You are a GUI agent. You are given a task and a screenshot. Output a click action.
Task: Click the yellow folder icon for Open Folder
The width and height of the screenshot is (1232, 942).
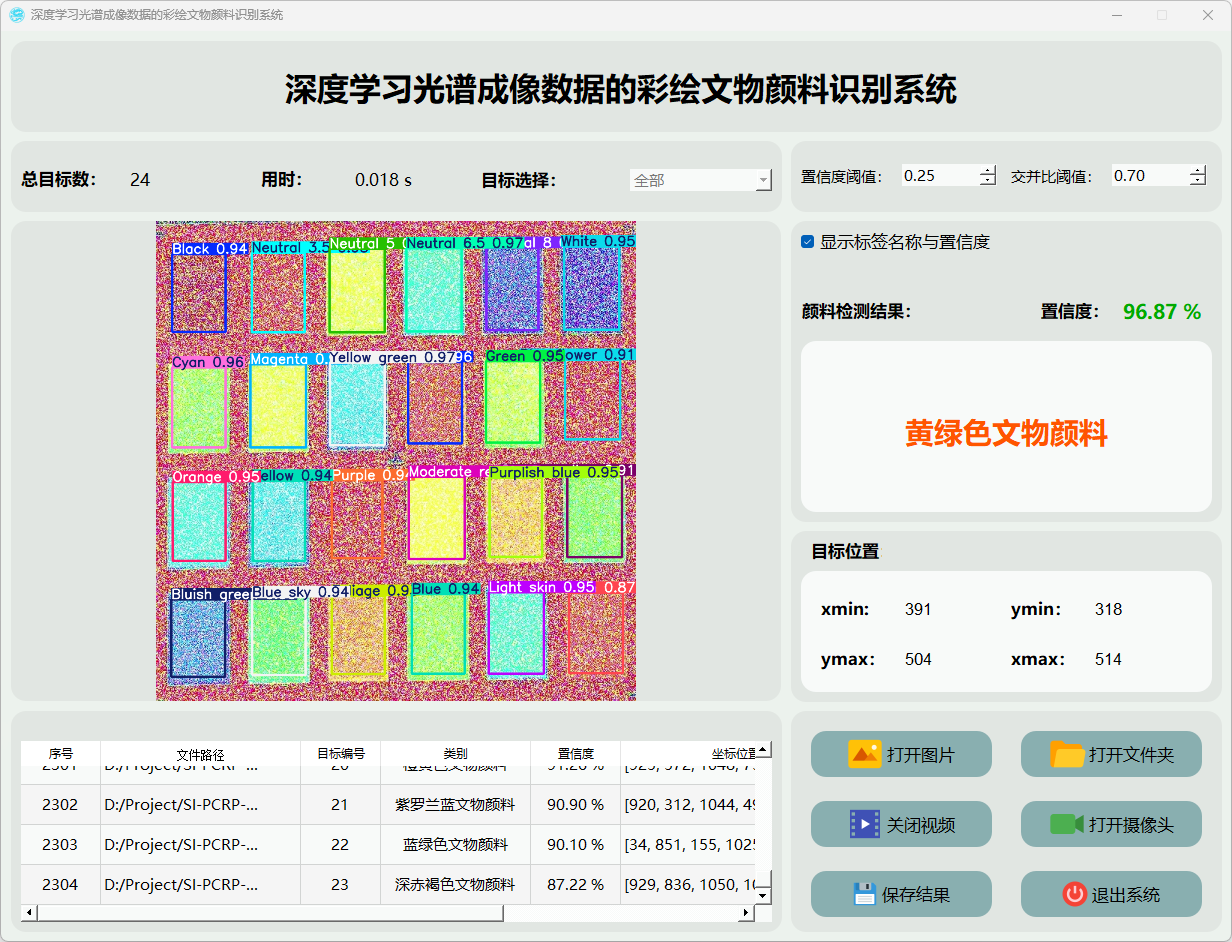point(1067,754)
